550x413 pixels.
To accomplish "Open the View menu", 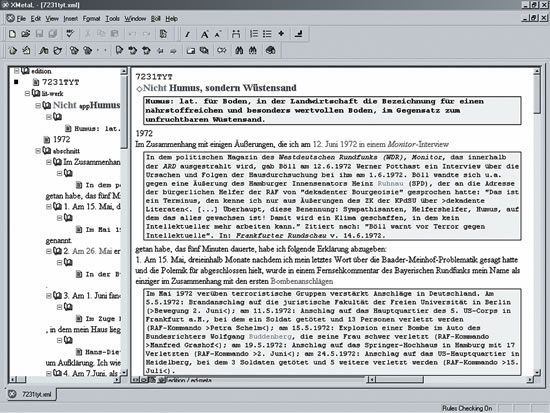I will pyautogui.click(x=52, y=19).
